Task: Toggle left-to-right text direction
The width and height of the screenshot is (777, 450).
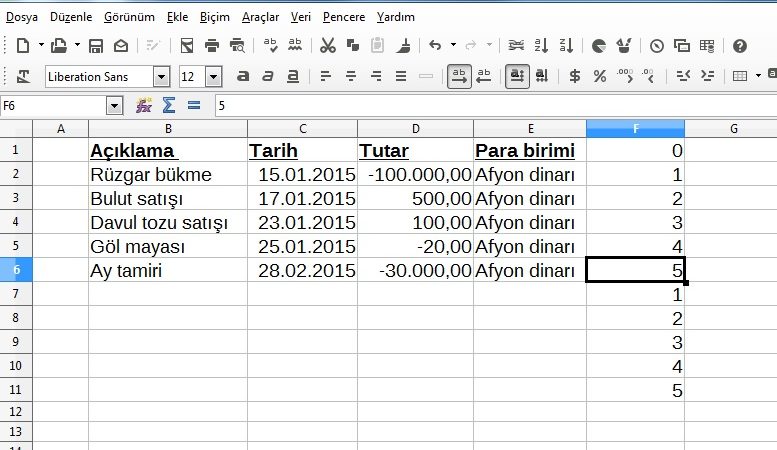Action: click(x=459, y=76)
